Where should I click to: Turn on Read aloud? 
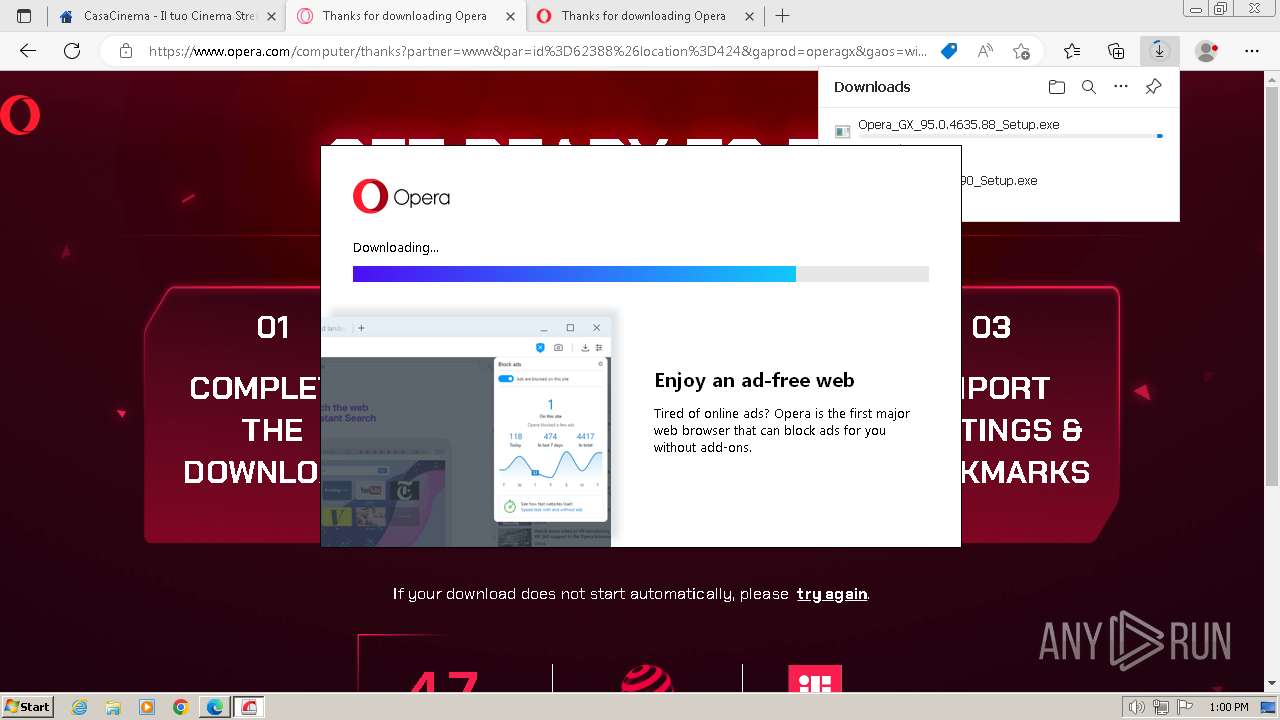985,51
